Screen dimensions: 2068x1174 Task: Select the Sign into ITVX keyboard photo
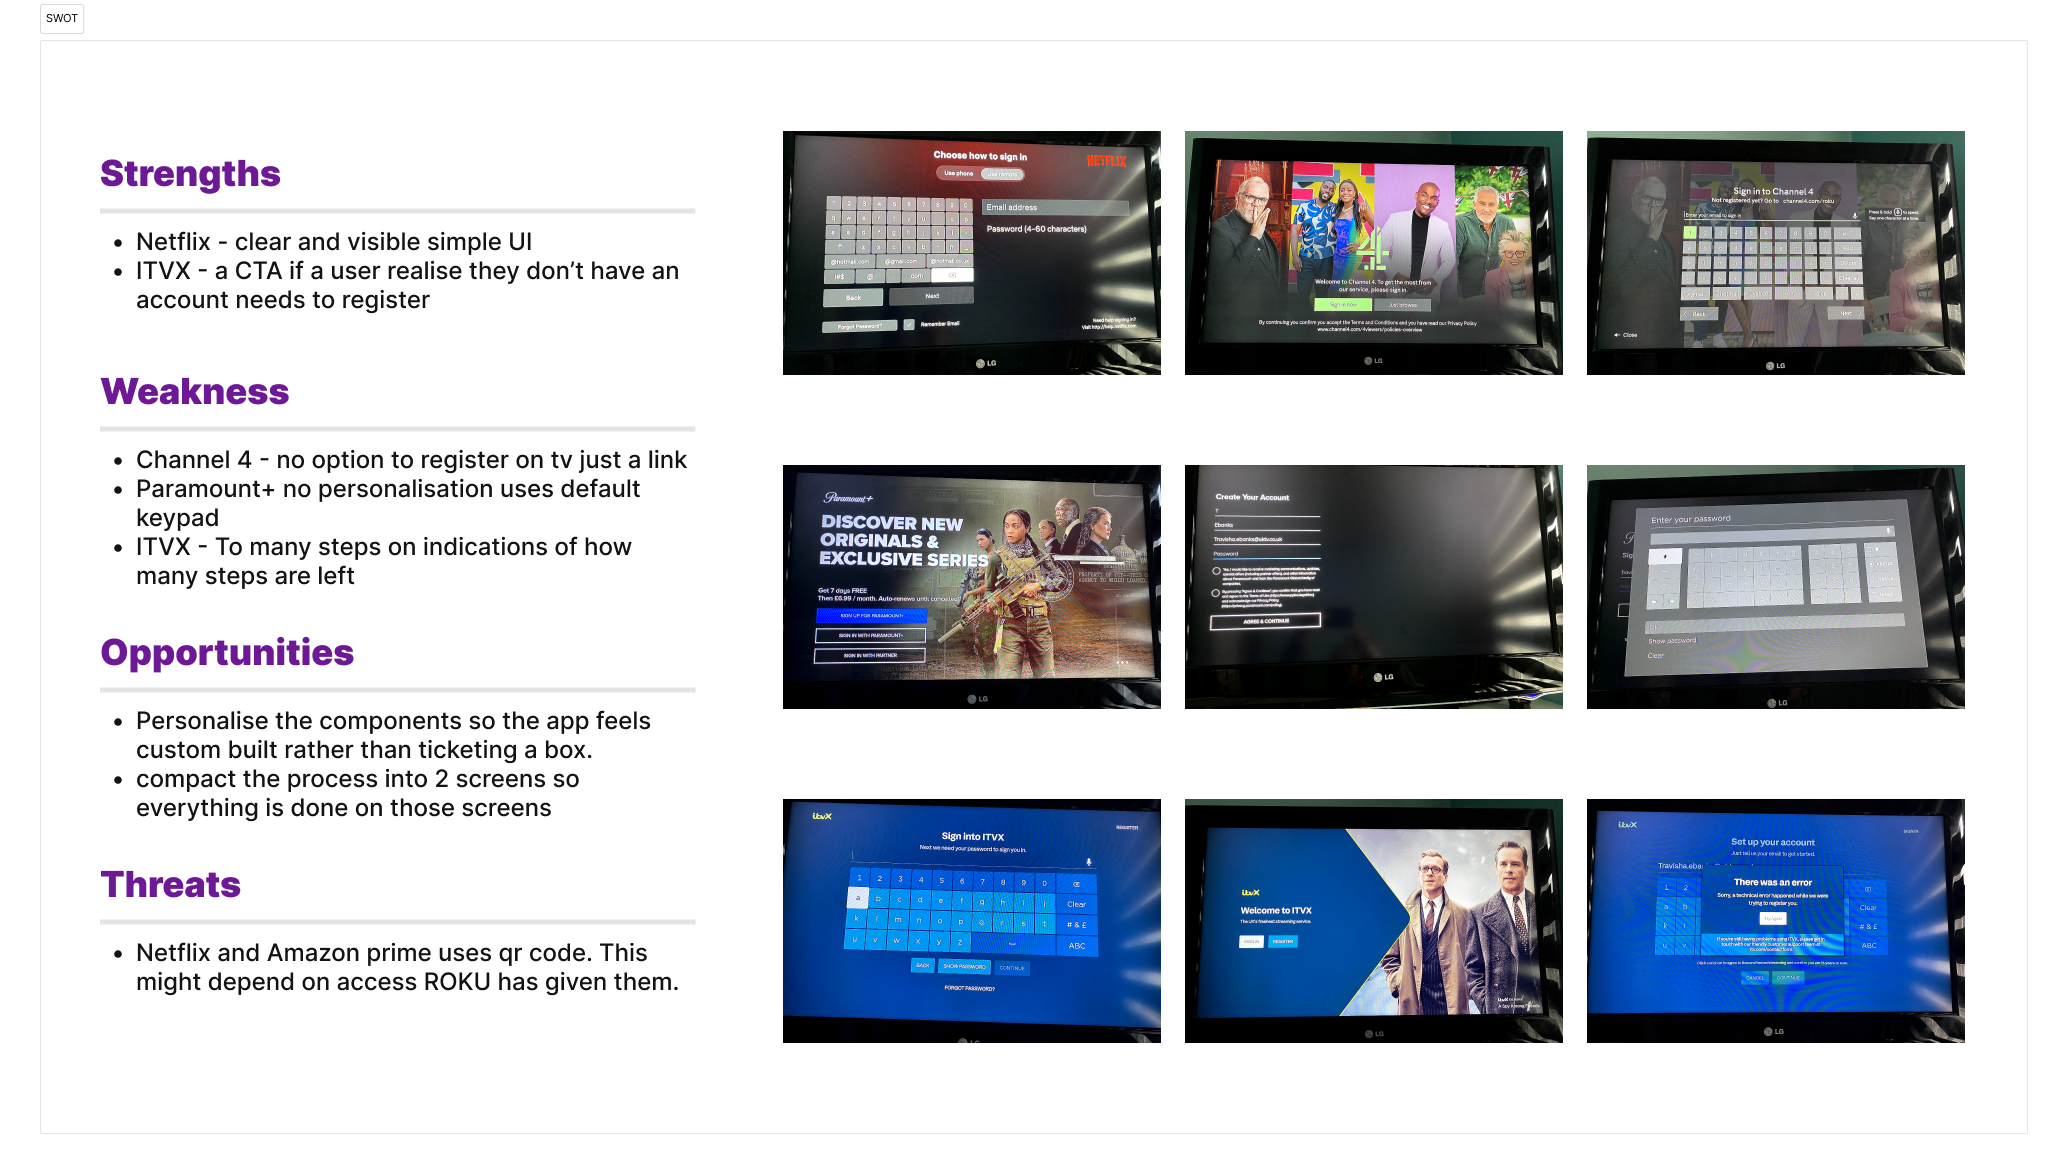click(x=971, y=921)
